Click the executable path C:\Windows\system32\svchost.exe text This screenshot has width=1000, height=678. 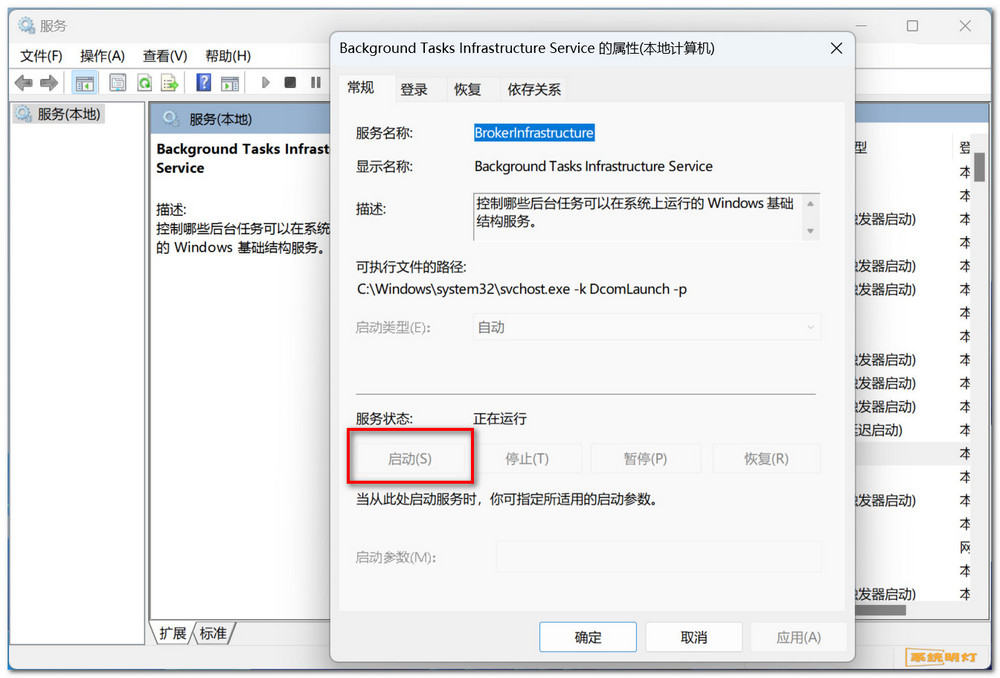click(x=522, y=289)
